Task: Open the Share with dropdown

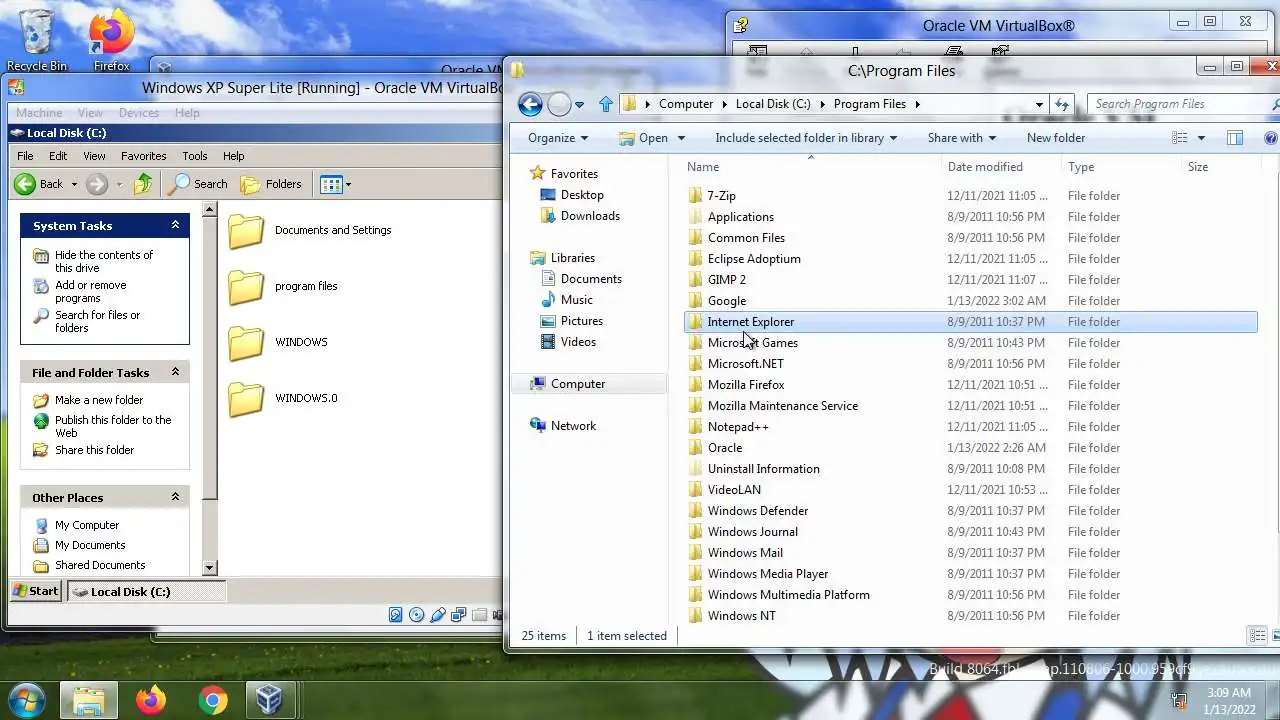Action: [962, 138]
